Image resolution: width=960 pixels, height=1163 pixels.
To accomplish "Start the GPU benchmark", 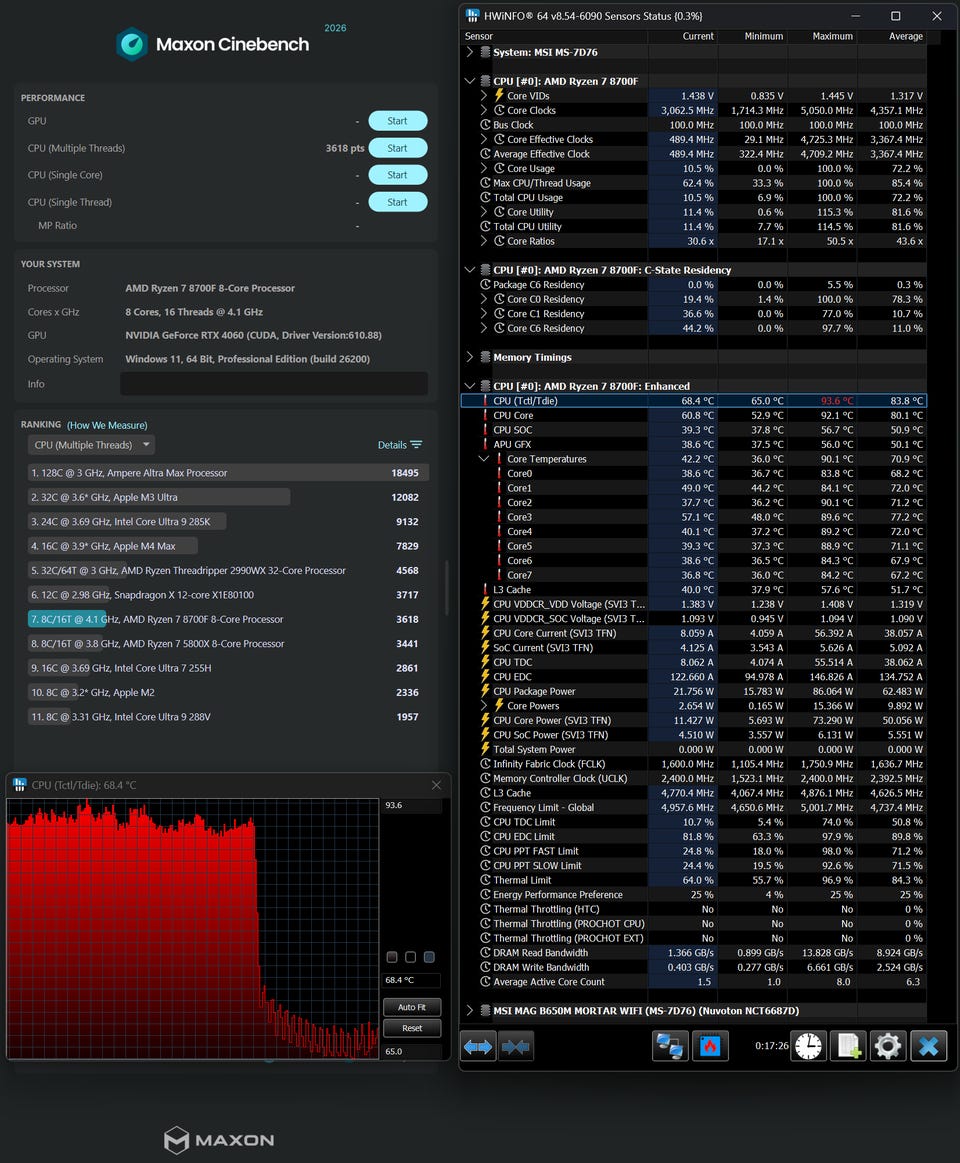I will tap(398, 121).
